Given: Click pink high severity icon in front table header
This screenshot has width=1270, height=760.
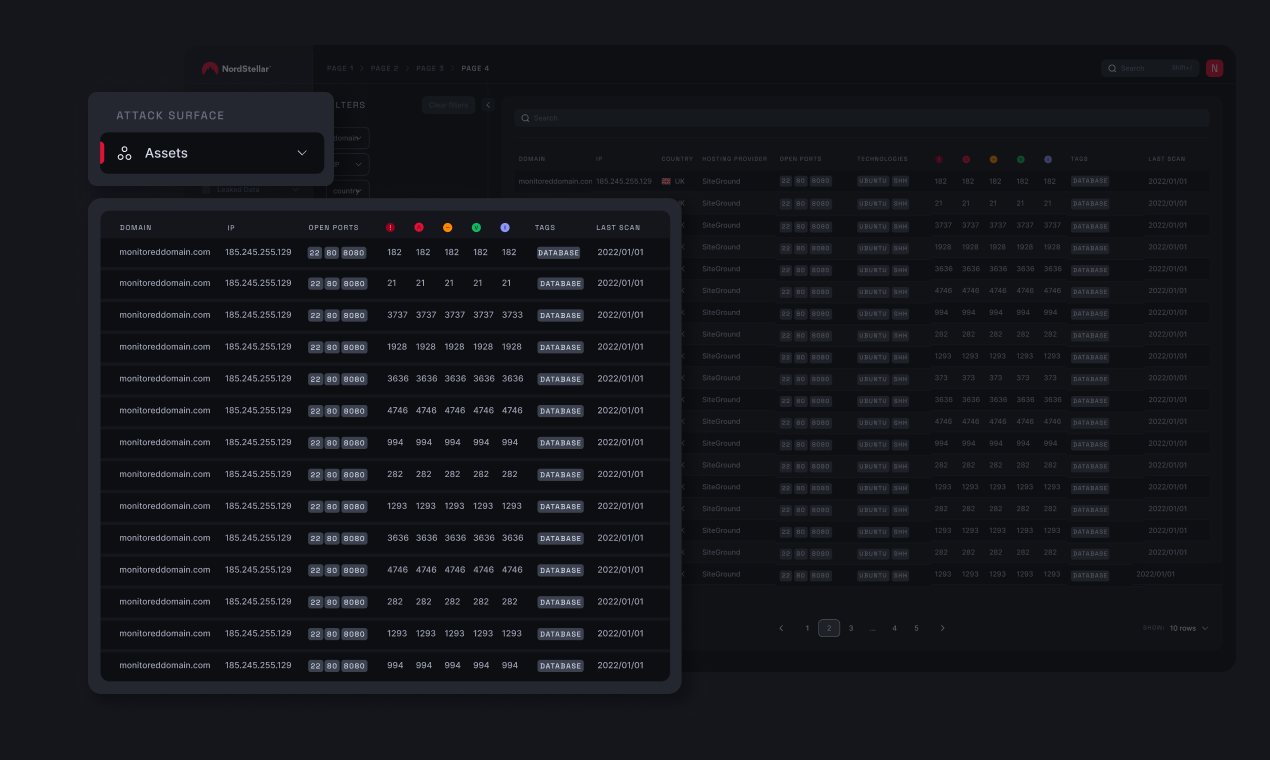Looking at the screenshot, I should click(419, 227).
